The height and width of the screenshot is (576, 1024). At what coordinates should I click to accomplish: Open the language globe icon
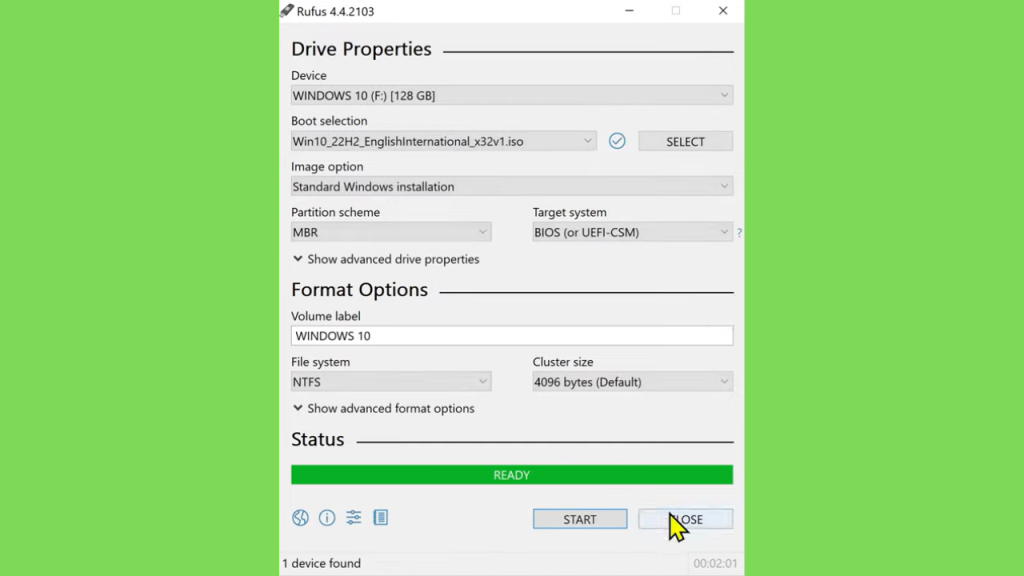click(x=300, y=518)
